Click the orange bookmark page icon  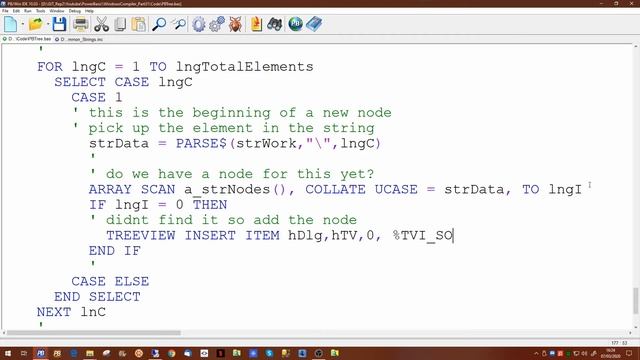coord(256,24)
